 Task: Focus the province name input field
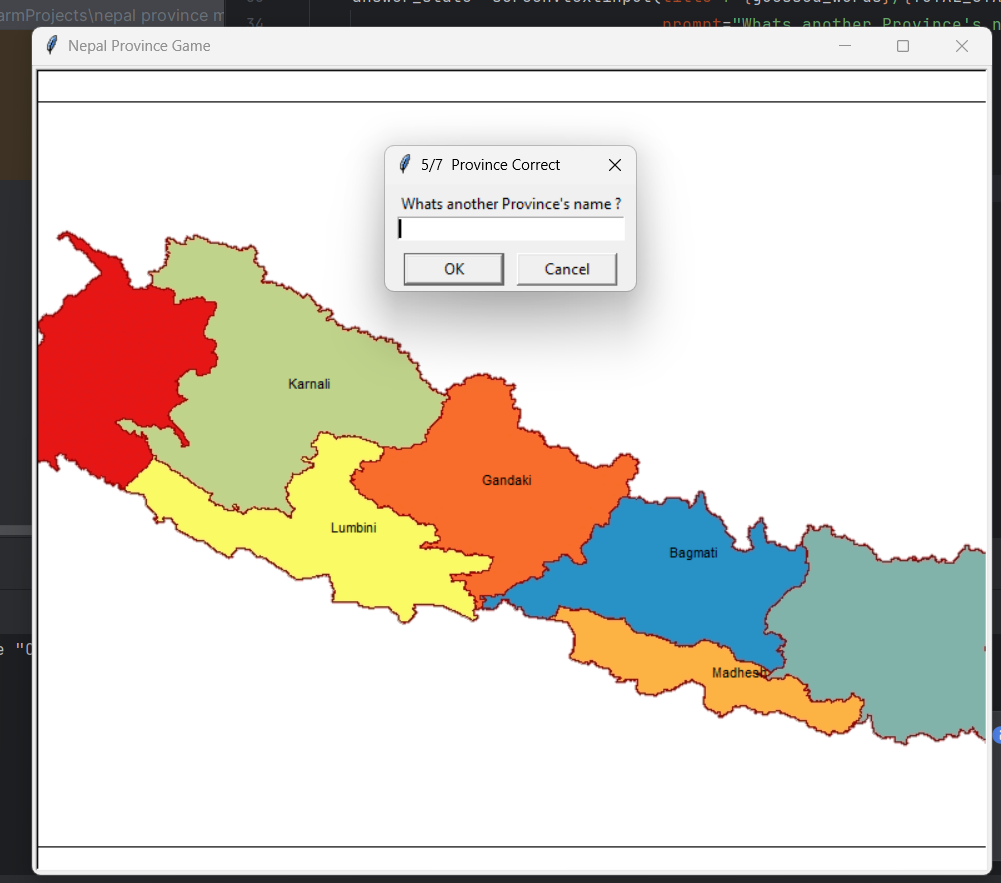coord(511,229)
